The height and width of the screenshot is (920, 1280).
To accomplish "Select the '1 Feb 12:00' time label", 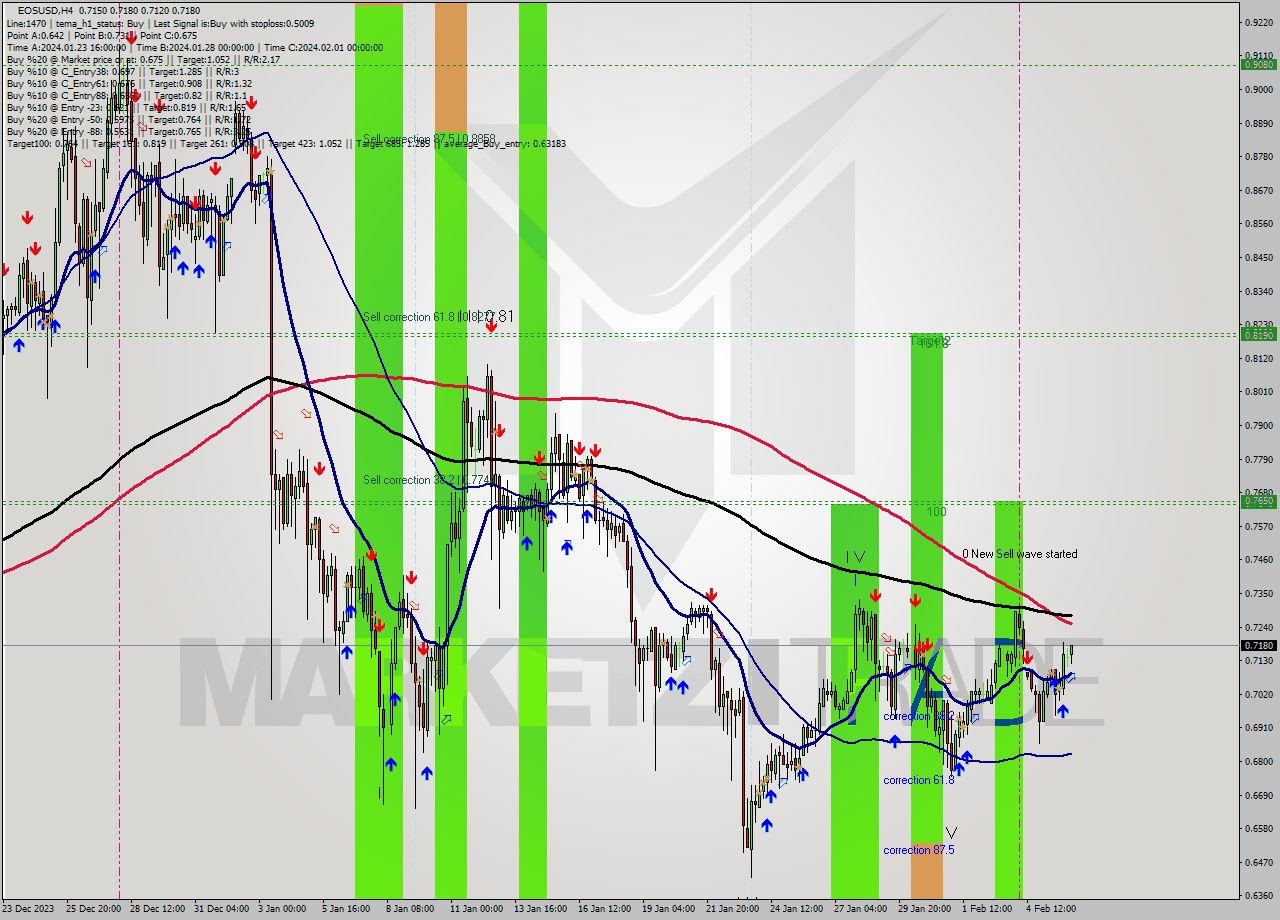I will tap(986, 909).
